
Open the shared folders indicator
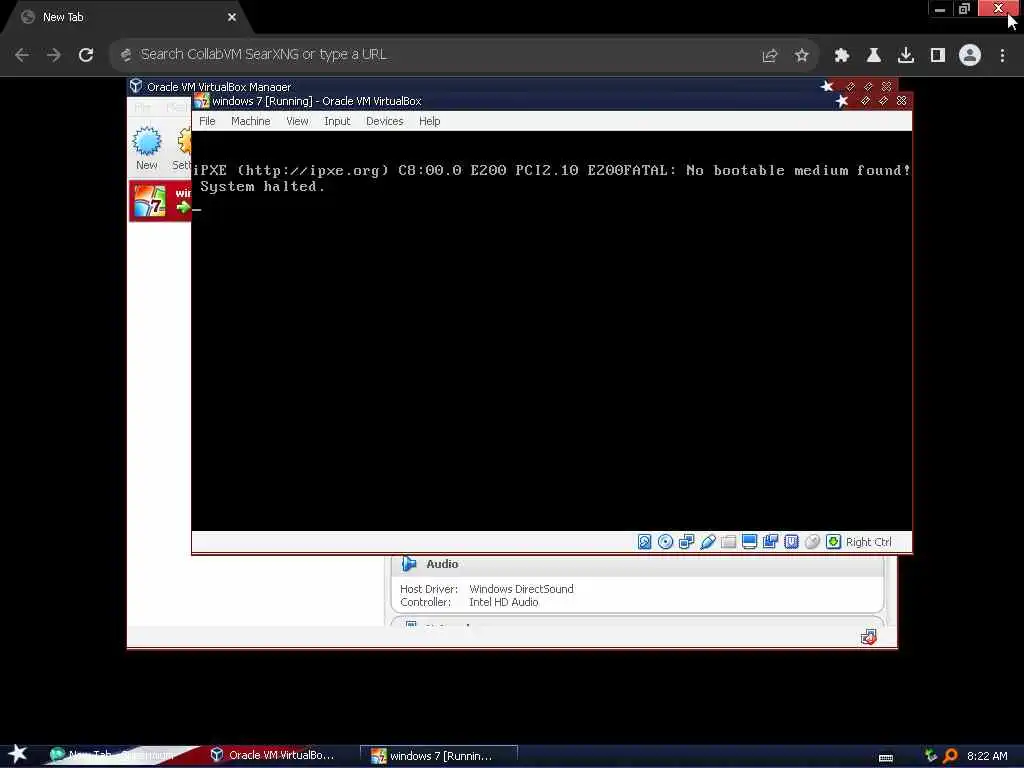(728, 541)
